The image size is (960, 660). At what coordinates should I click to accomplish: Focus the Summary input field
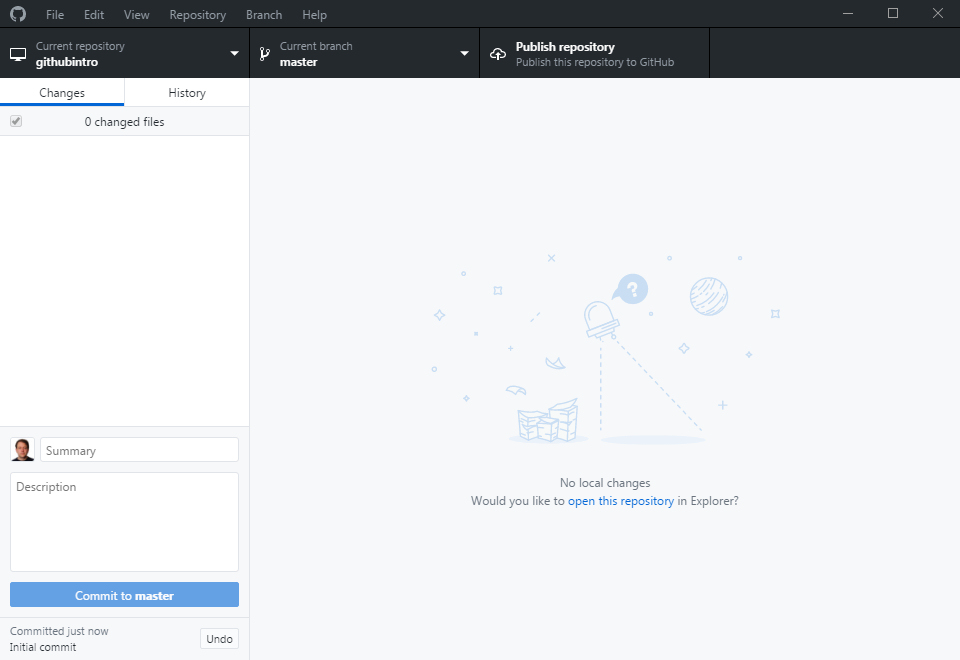point(139,450)
